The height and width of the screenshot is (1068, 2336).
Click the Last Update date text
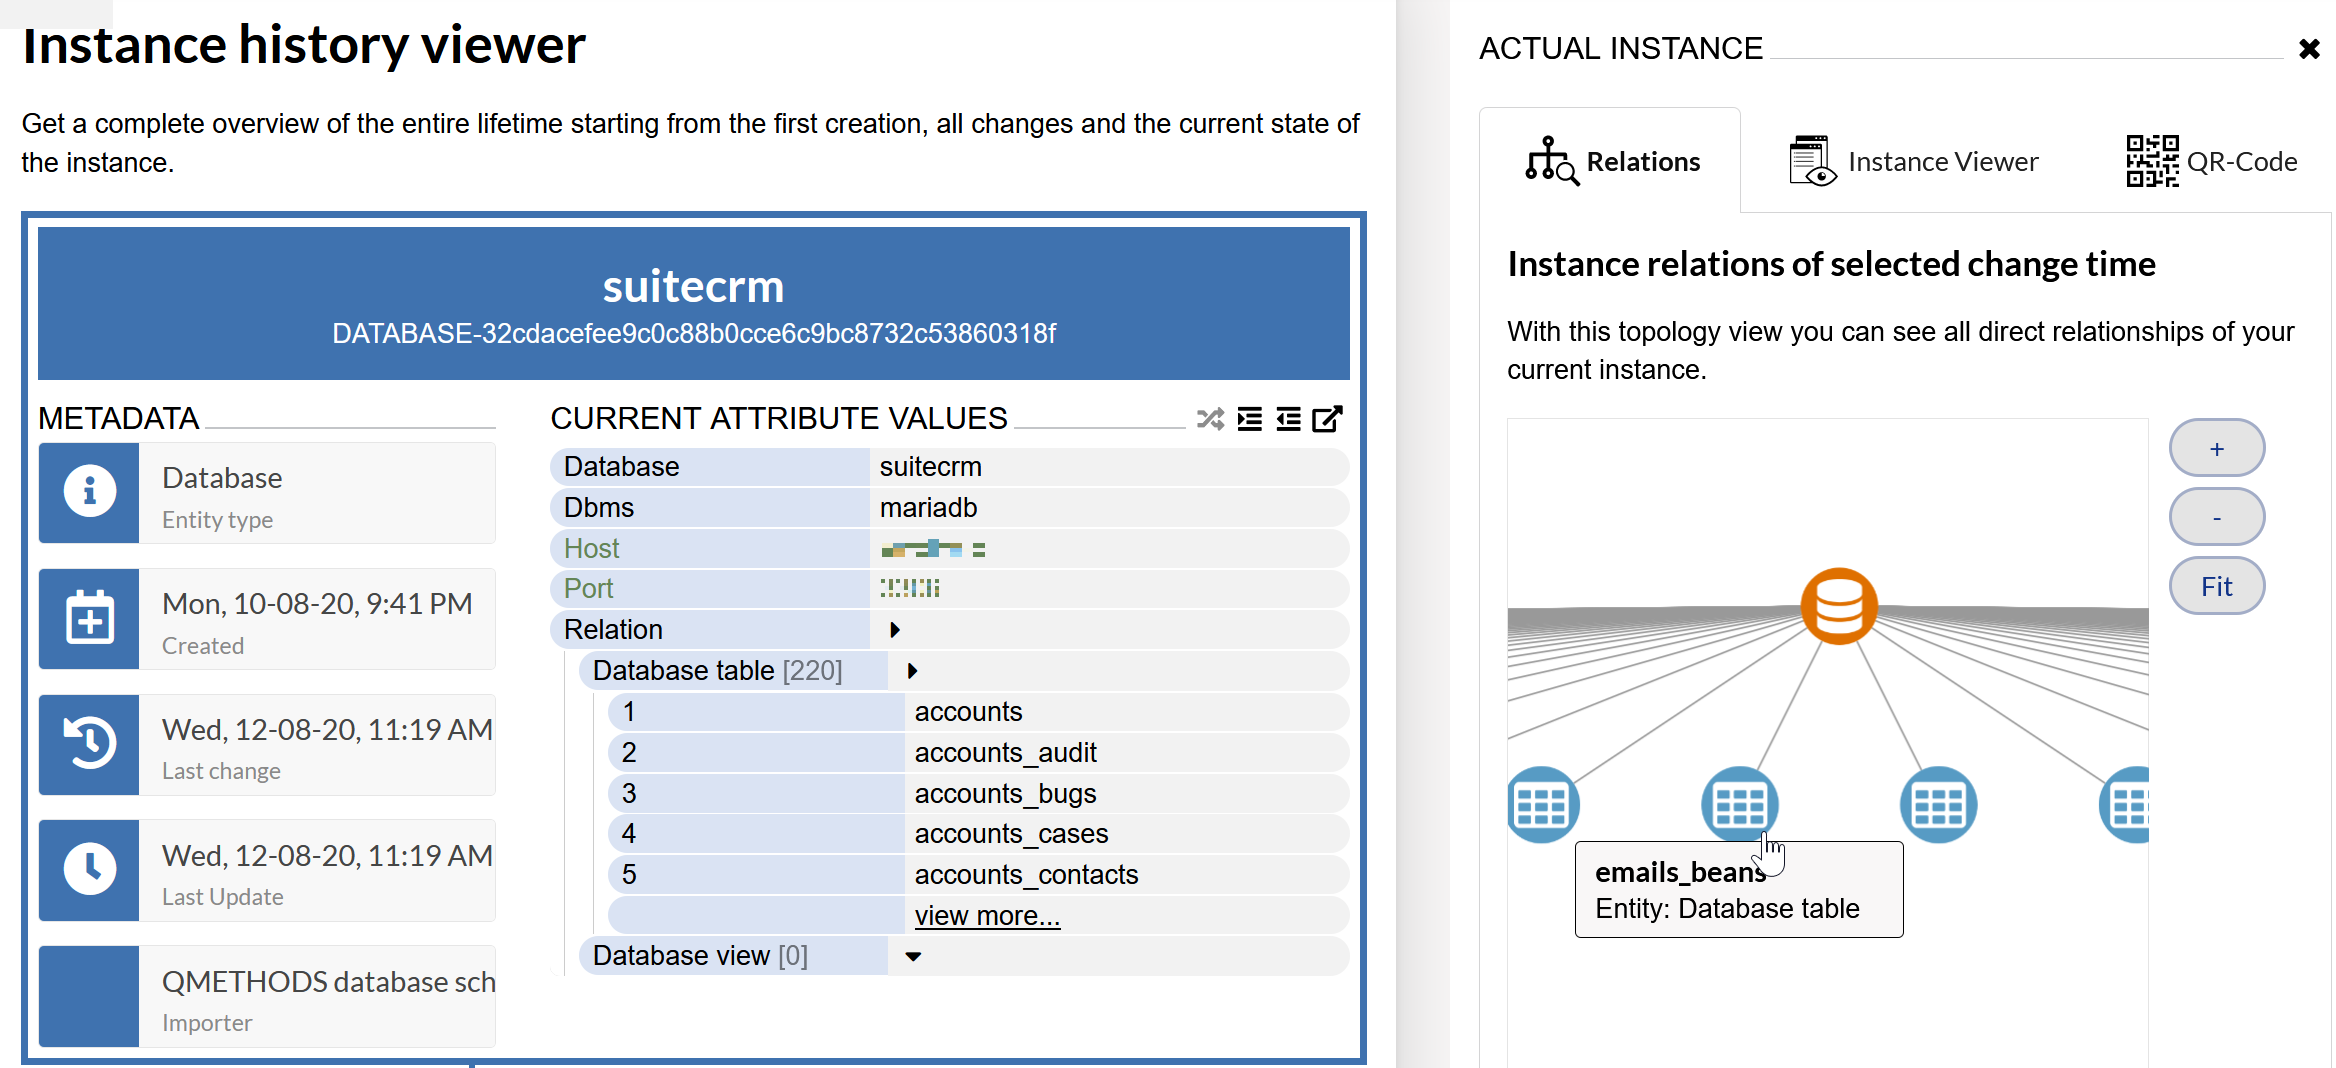pos(327,855)
